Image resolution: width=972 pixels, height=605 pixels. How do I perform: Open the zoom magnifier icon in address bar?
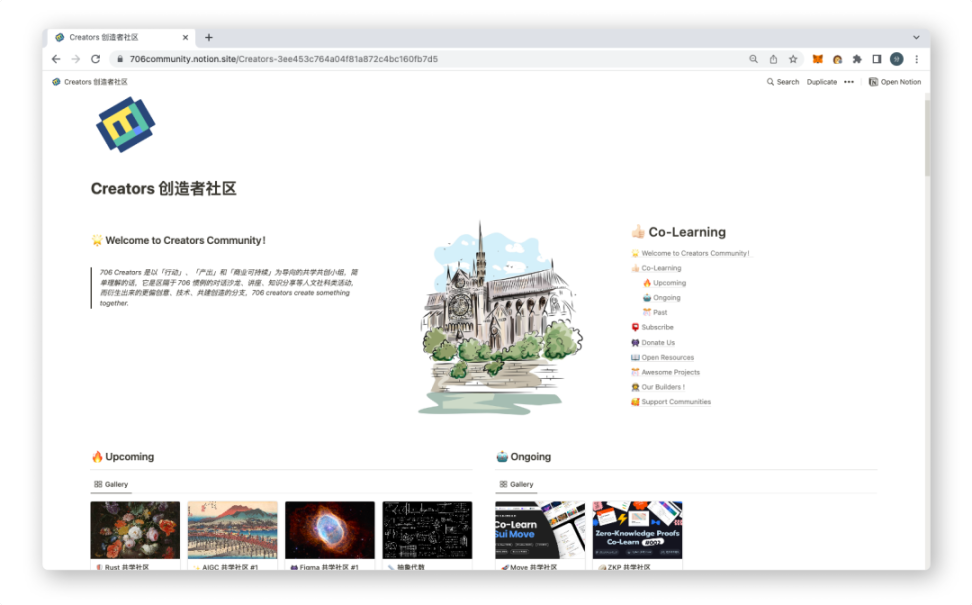[753, 59]
